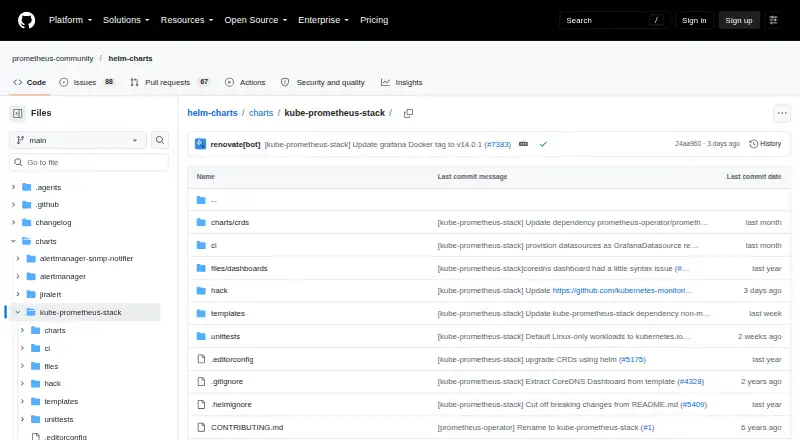Click the folder icon for templates row

click(x=201, y=313)
